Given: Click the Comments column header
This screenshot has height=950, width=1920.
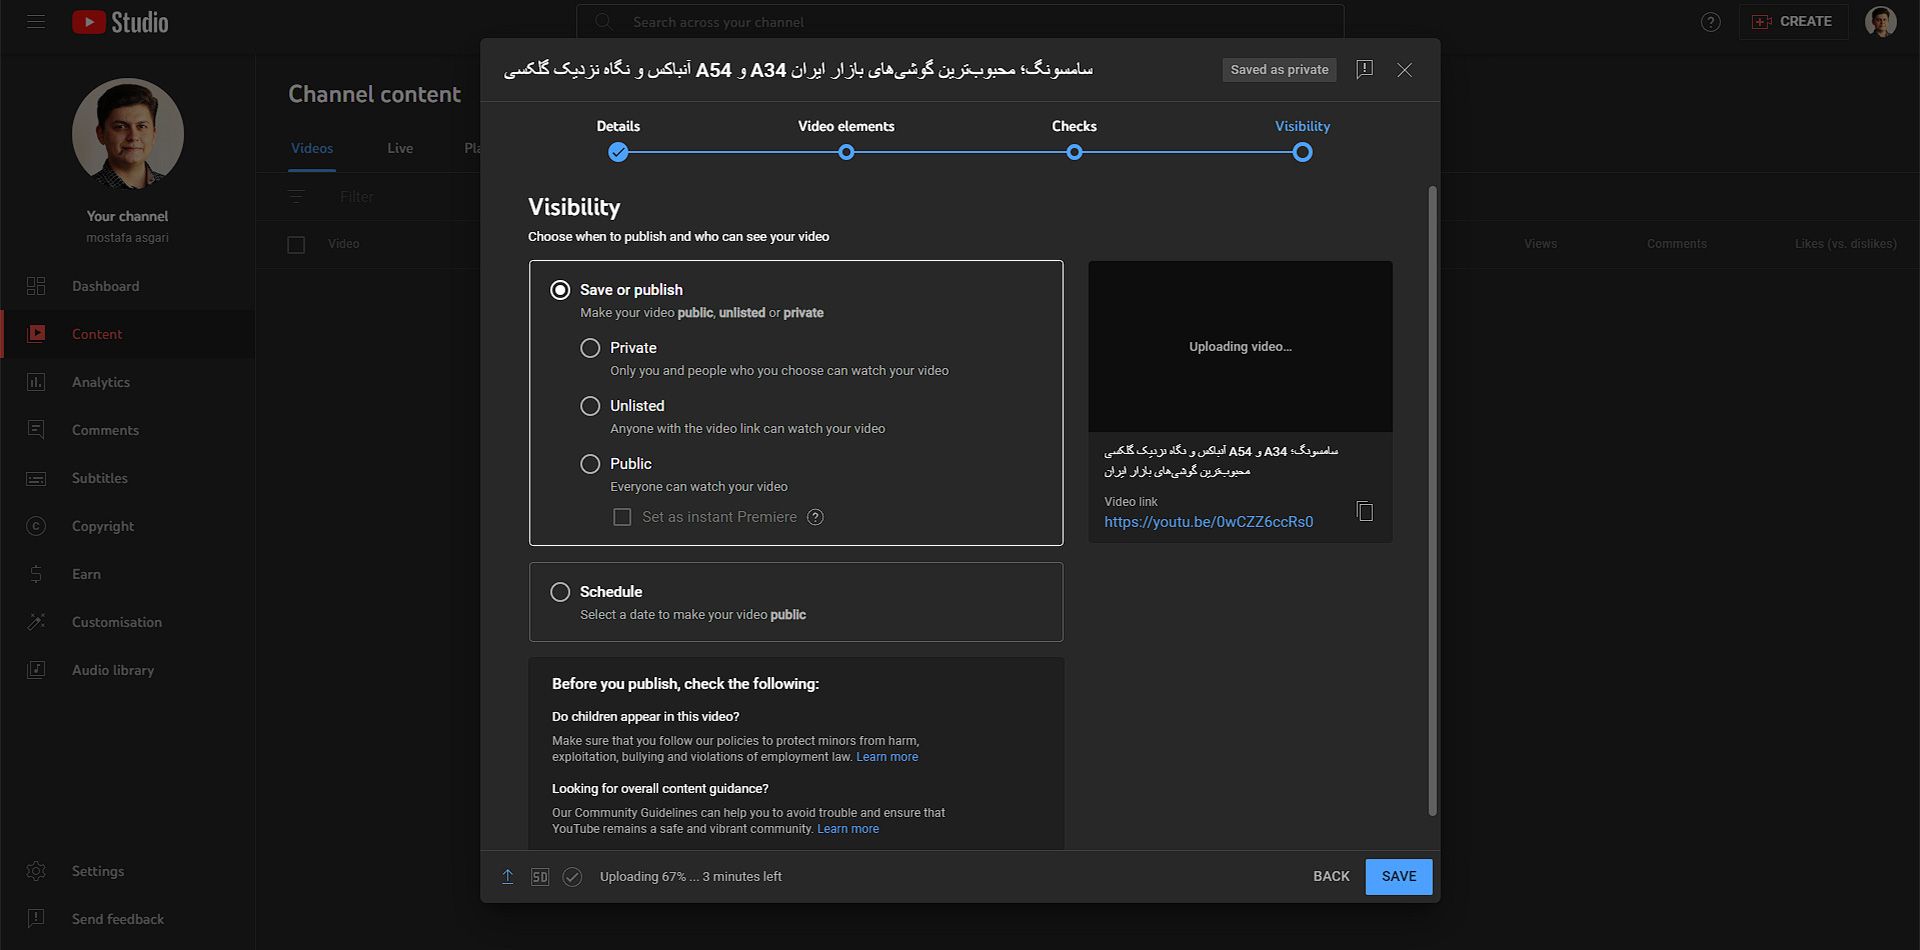Looking at the screenshot, I should [1677, 244].
